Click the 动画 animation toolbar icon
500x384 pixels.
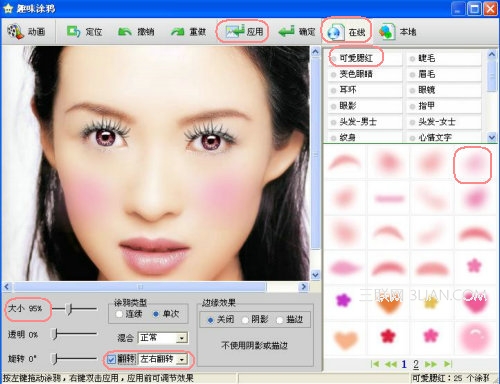[16, 32]
